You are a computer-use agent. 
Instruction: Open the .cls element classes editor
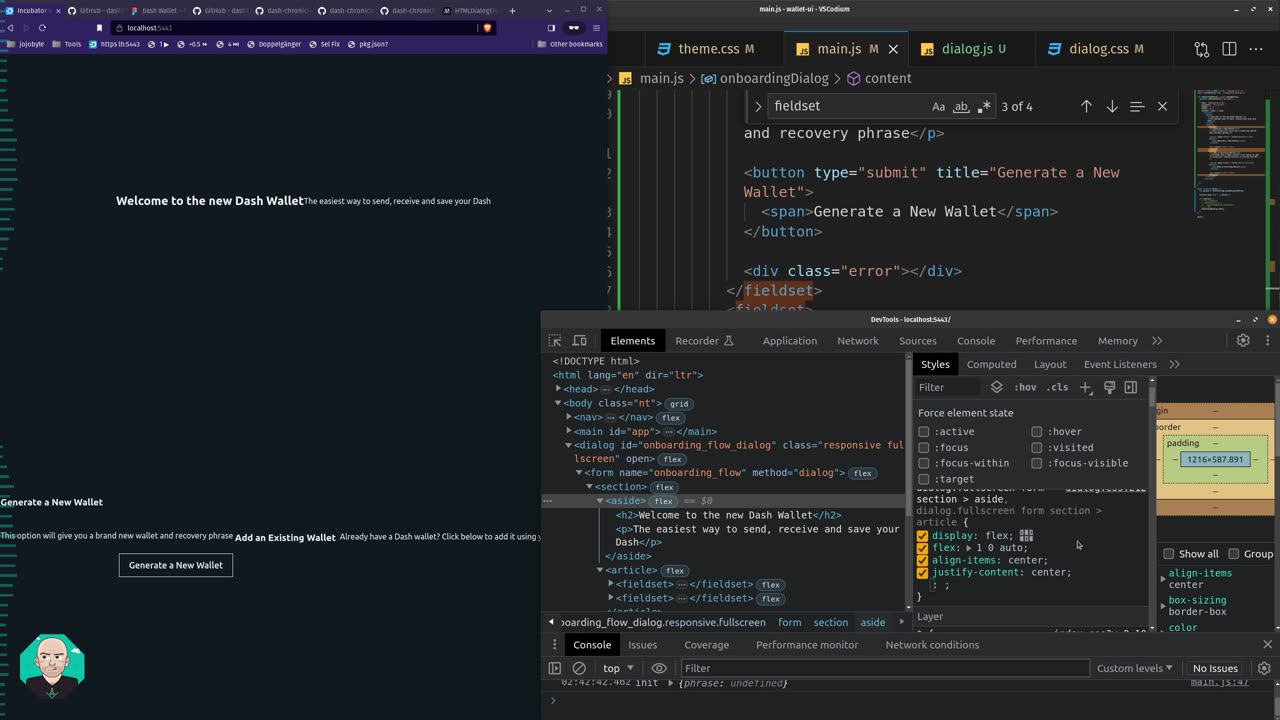tap(1057, 387)
